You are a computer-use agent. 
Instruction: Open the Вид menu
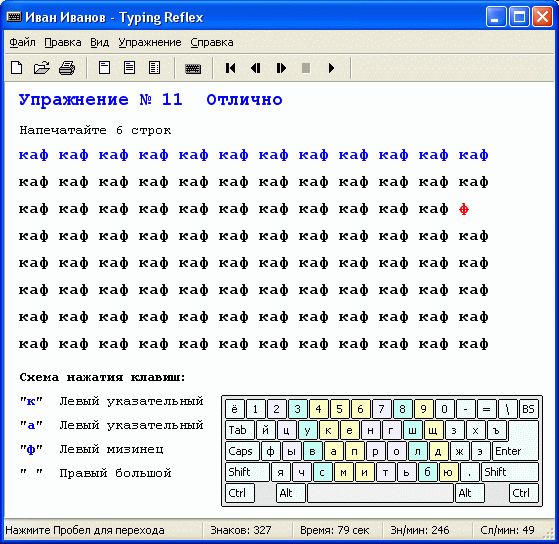click(x=99, y=42)
